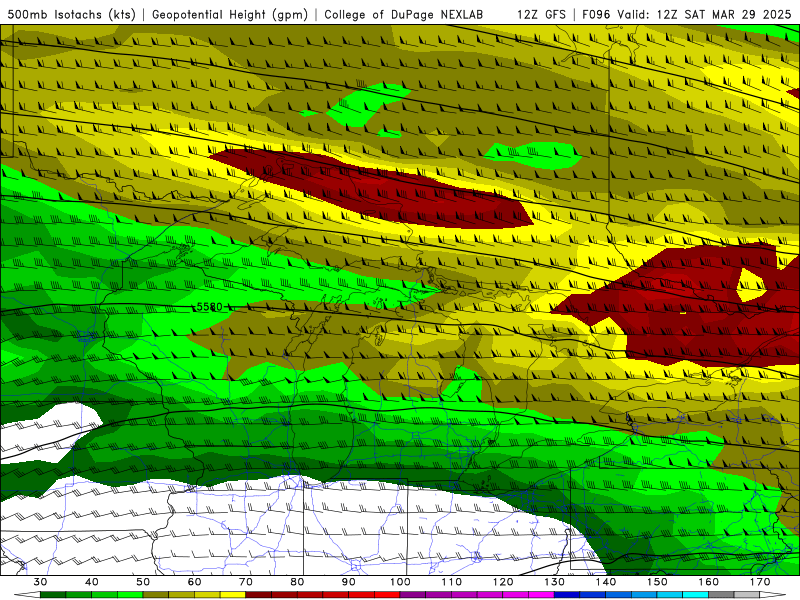Viewport: 800px width, 600px height.
Task: Select the olive legend swatch just above 50 kts
Action: click(x=156, y=595)
